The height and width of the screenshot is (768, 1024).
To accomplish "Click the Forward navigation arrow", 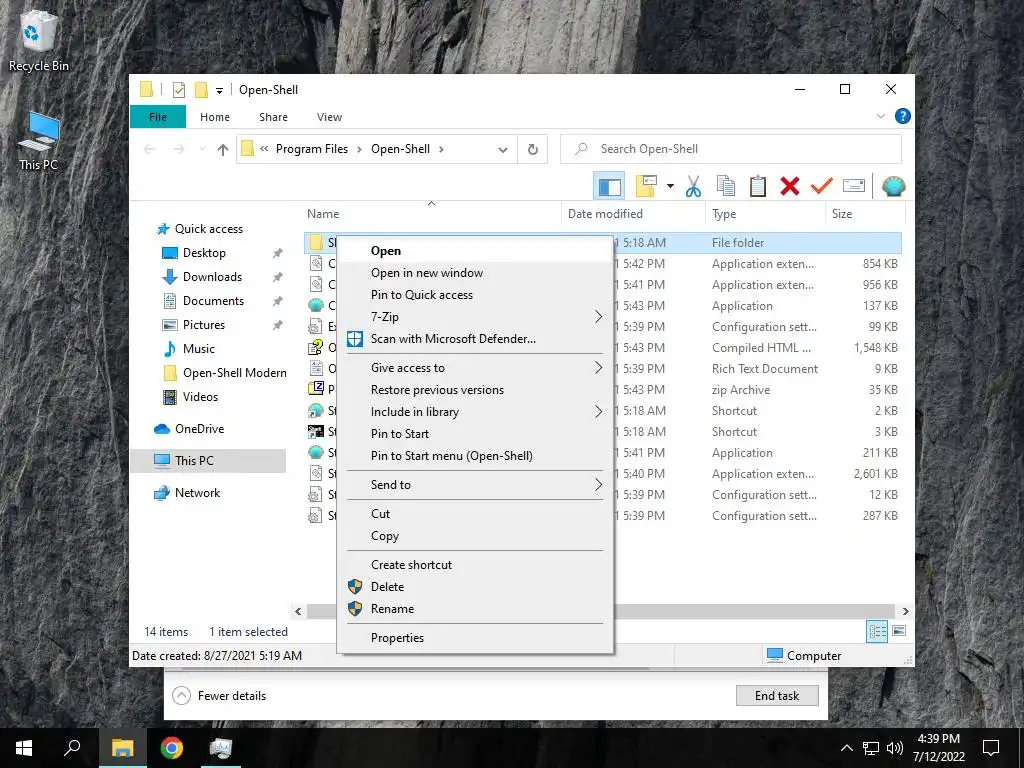I will point(178,150).
